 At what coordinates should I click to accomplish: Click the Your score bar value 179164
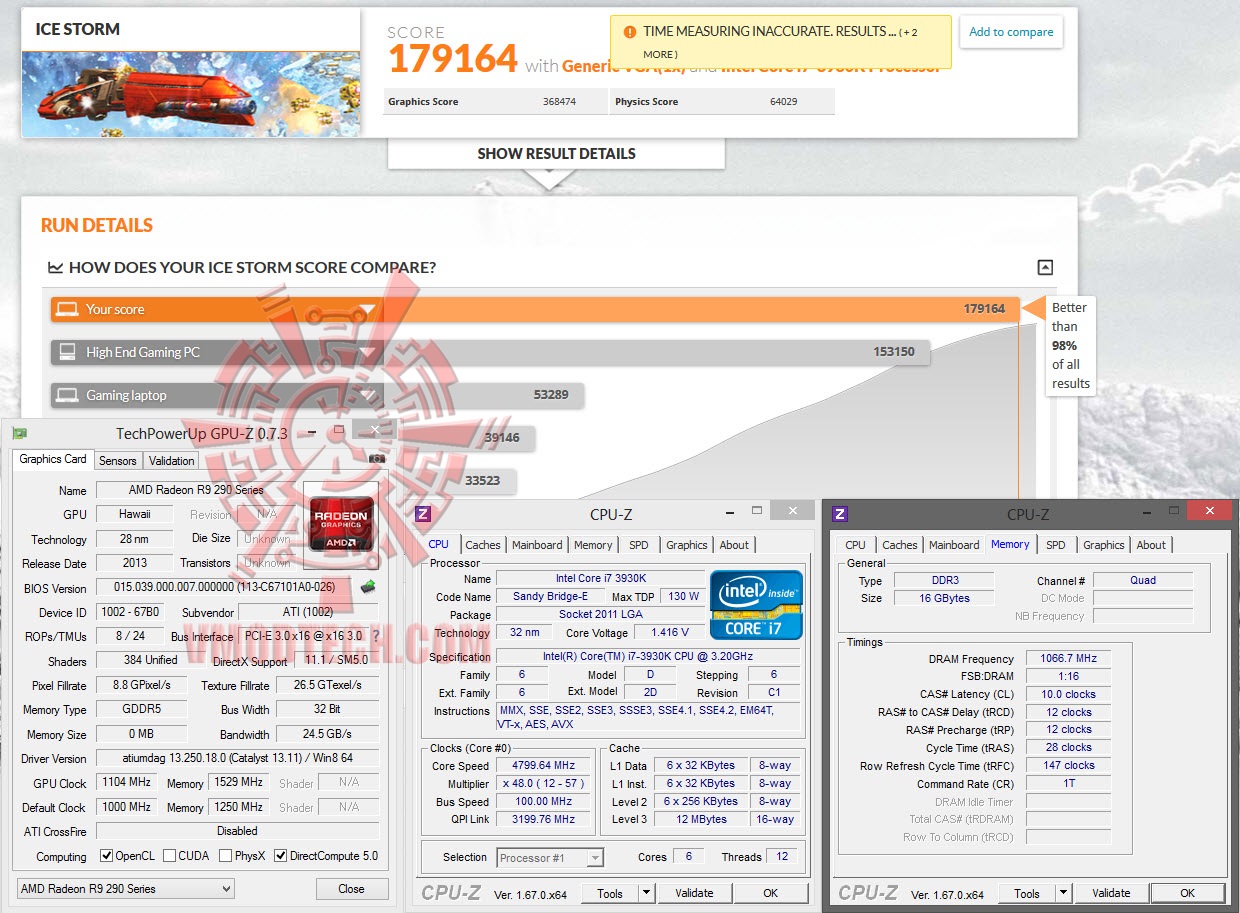point(984,309)
